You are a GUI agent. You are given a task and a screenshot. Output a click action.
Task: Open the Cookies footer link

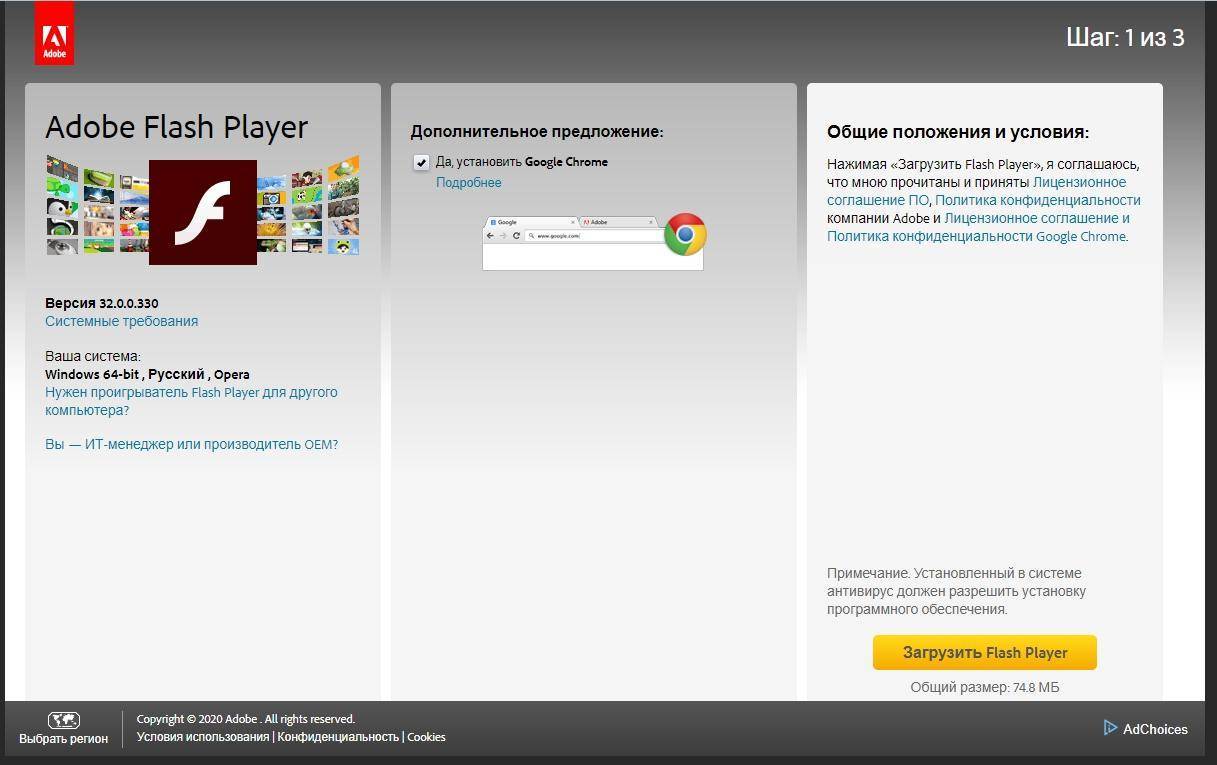pos(426,737)
